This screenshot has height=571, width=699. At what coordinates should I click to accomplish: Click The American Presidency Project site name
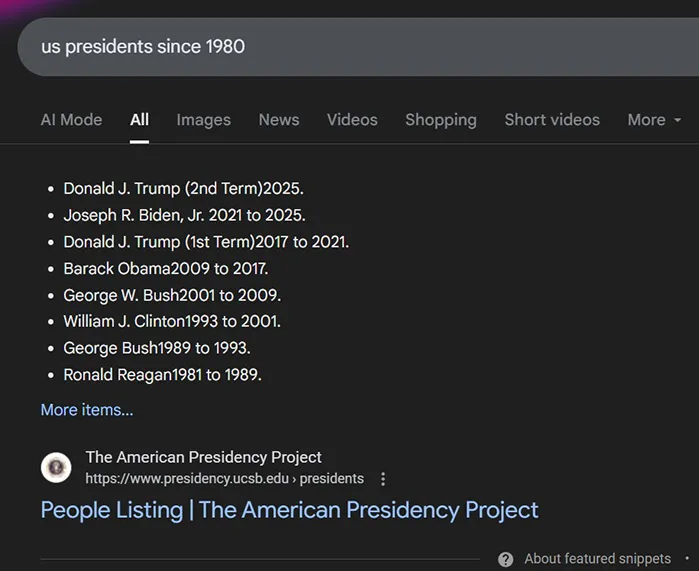[204, 457]
